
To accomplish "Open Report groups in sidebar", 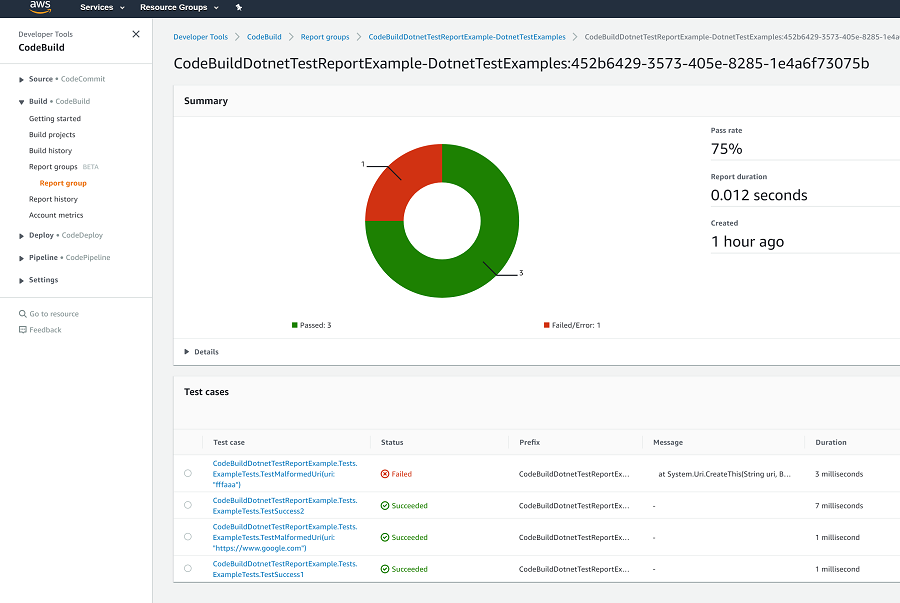I will (x=53, y=167).
